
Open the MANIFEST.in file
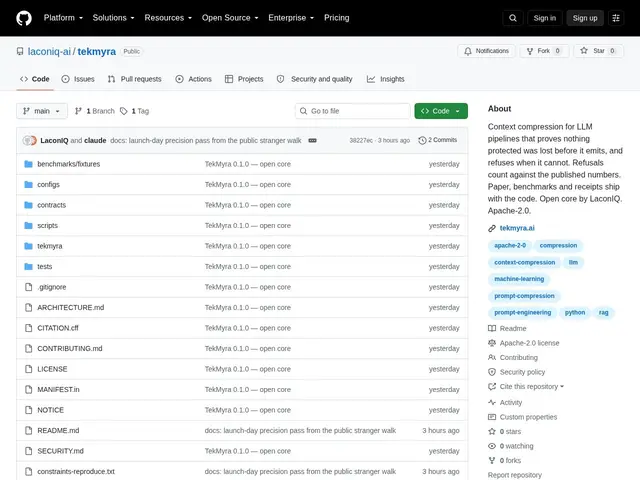pos(58,389)
